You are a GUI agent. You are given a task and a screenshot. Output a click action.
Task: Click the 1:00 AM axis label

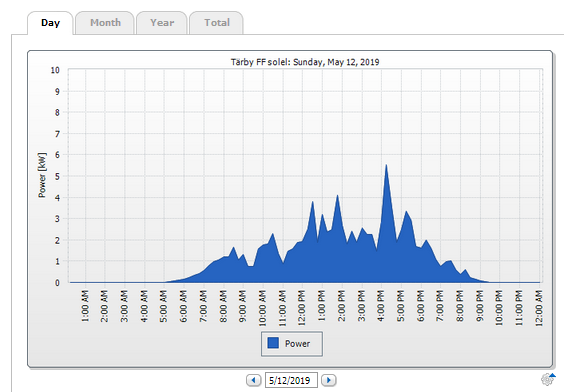(85, 306)
